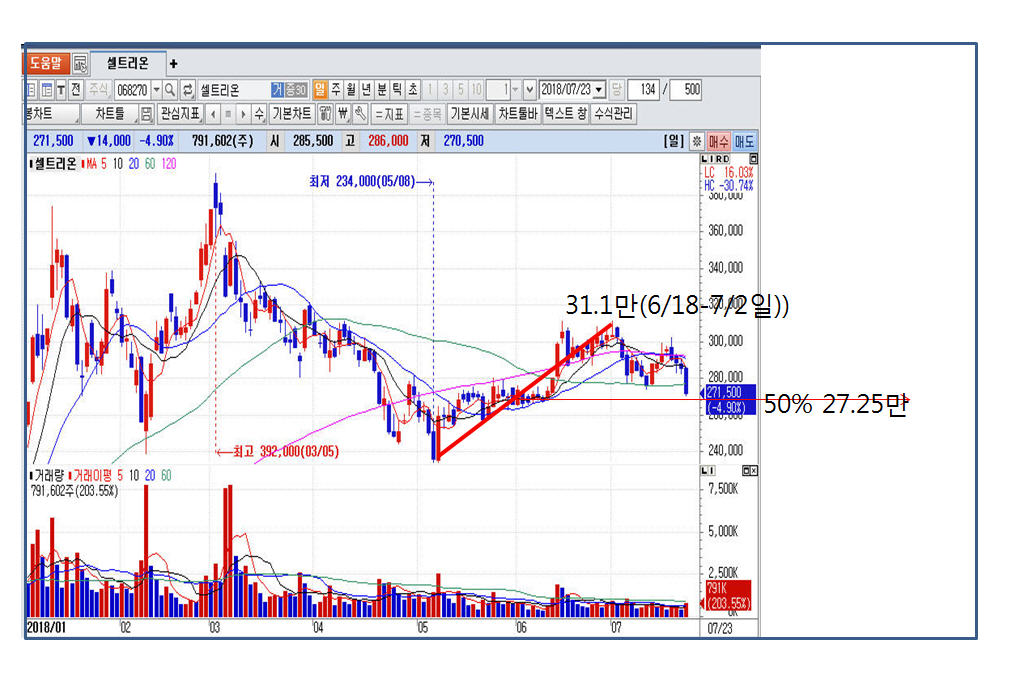This screenshot has width=1013, height=678.
Task: Click the red 매수 buy button
Action: pyautogui.click(x=719, y=141)
